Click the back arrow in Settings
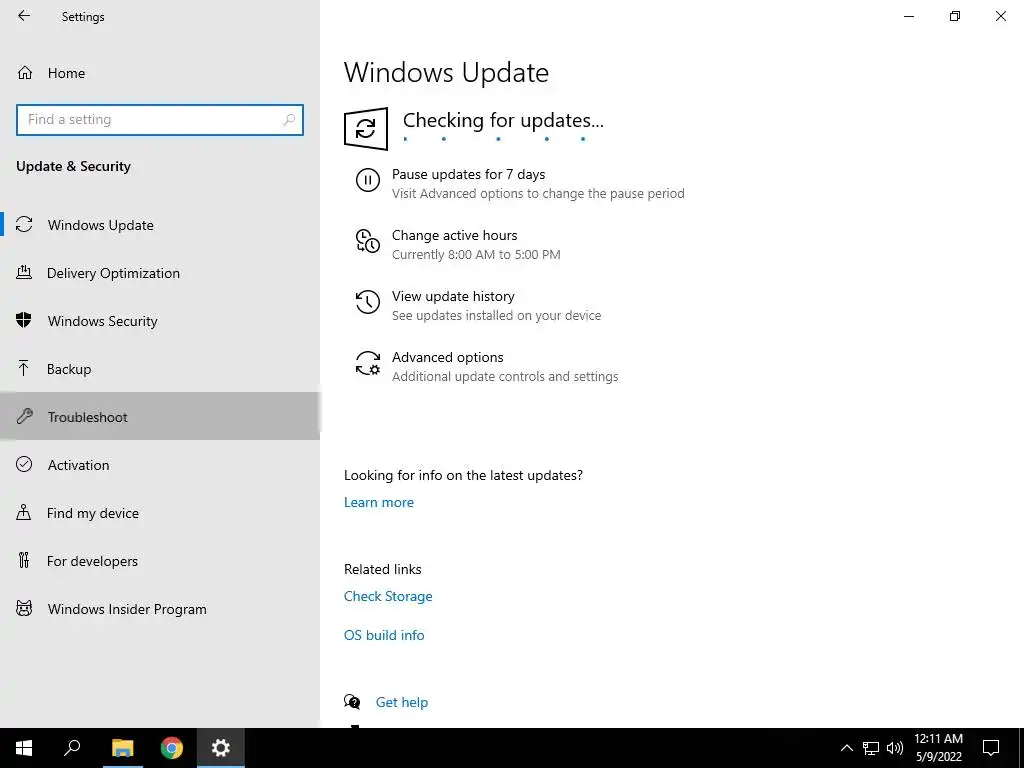 [24, 16]
